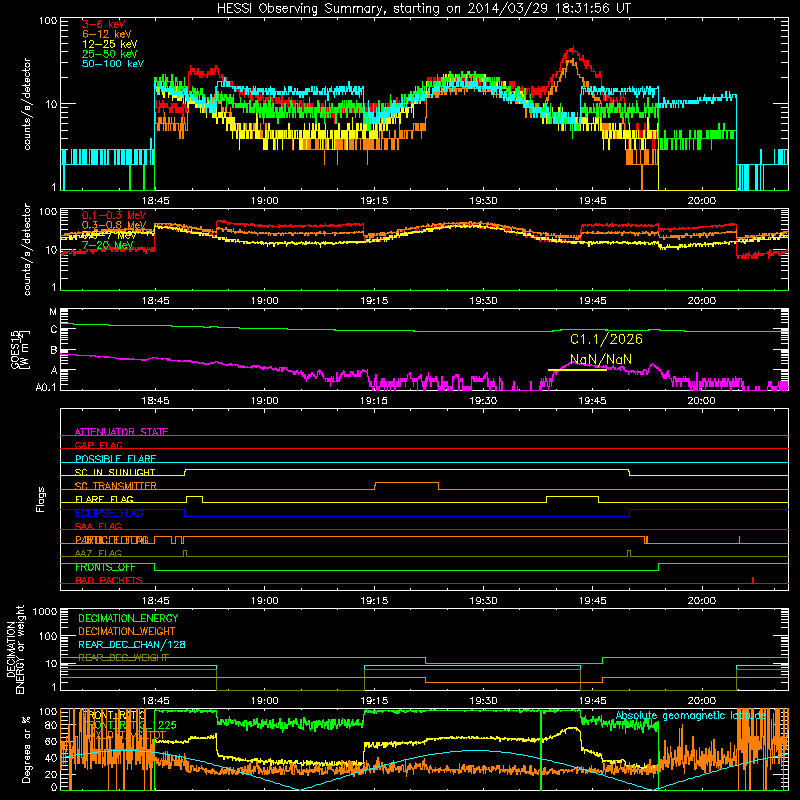
Task: Click the 7-20 MeV legend label
Action: point(108,245)
